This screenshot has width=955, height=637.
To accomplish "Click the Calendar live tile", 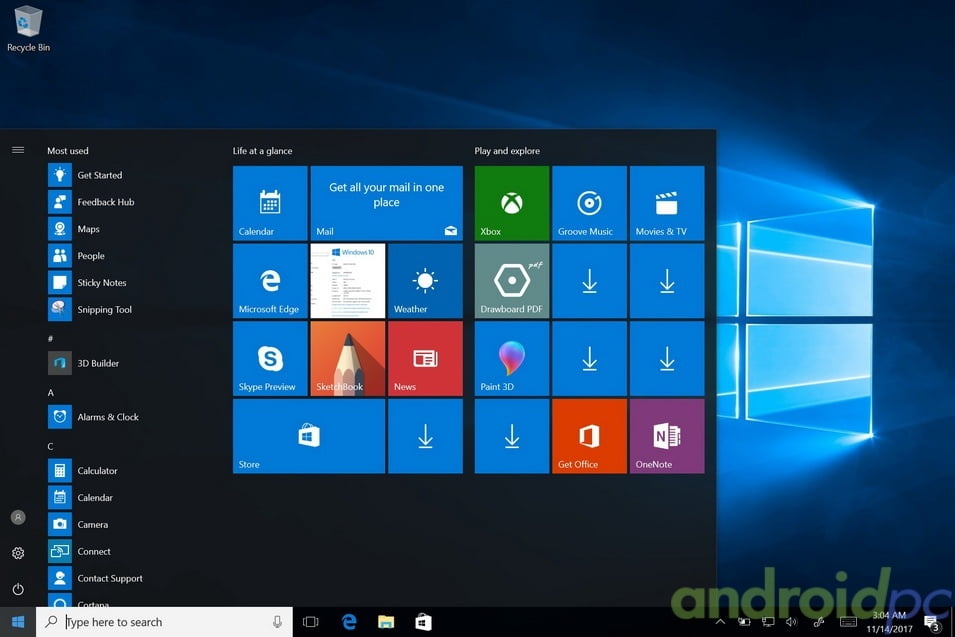I will pos(270,203).
